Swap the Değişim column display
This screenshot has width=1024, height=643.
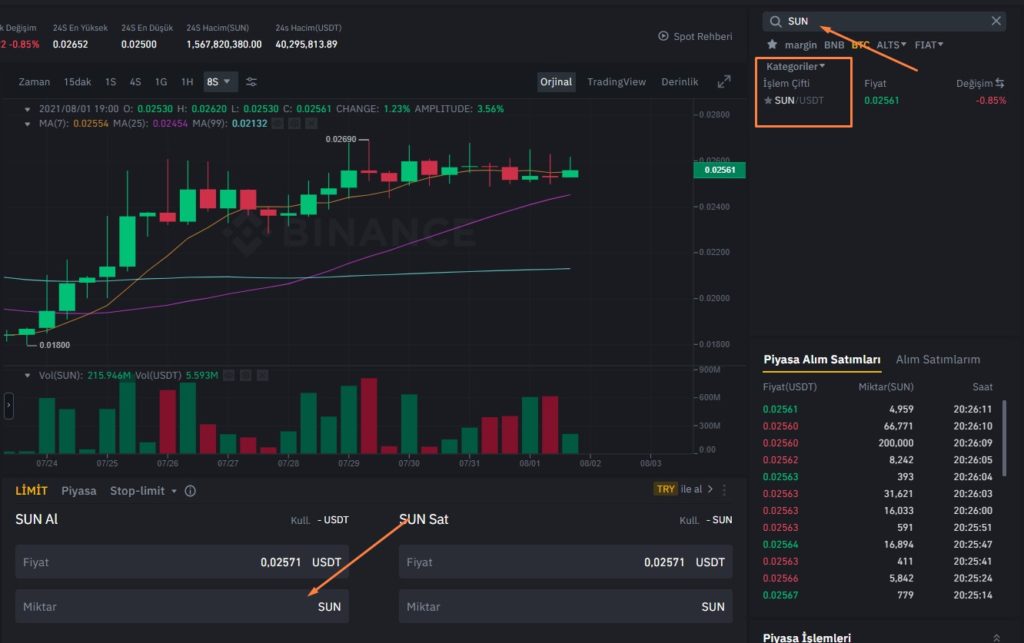1000,83
